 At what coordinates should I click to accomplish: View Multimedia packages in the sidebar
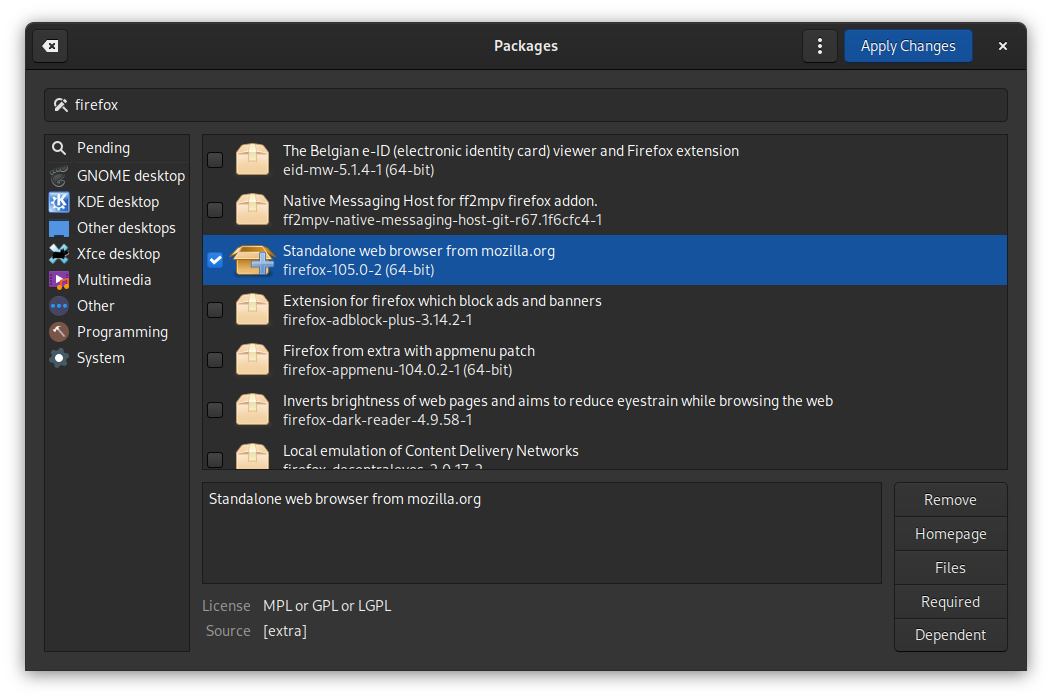point(113,279)
